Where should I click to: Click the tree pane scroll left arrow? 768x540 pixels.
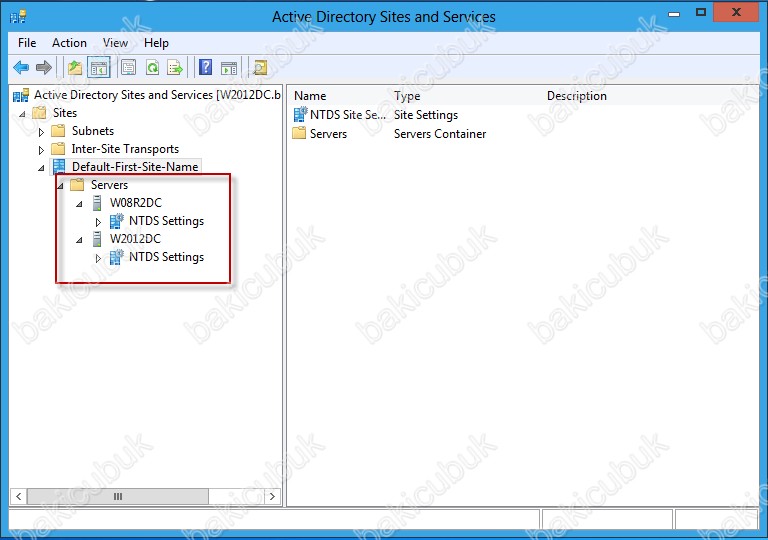click(19, 496)
